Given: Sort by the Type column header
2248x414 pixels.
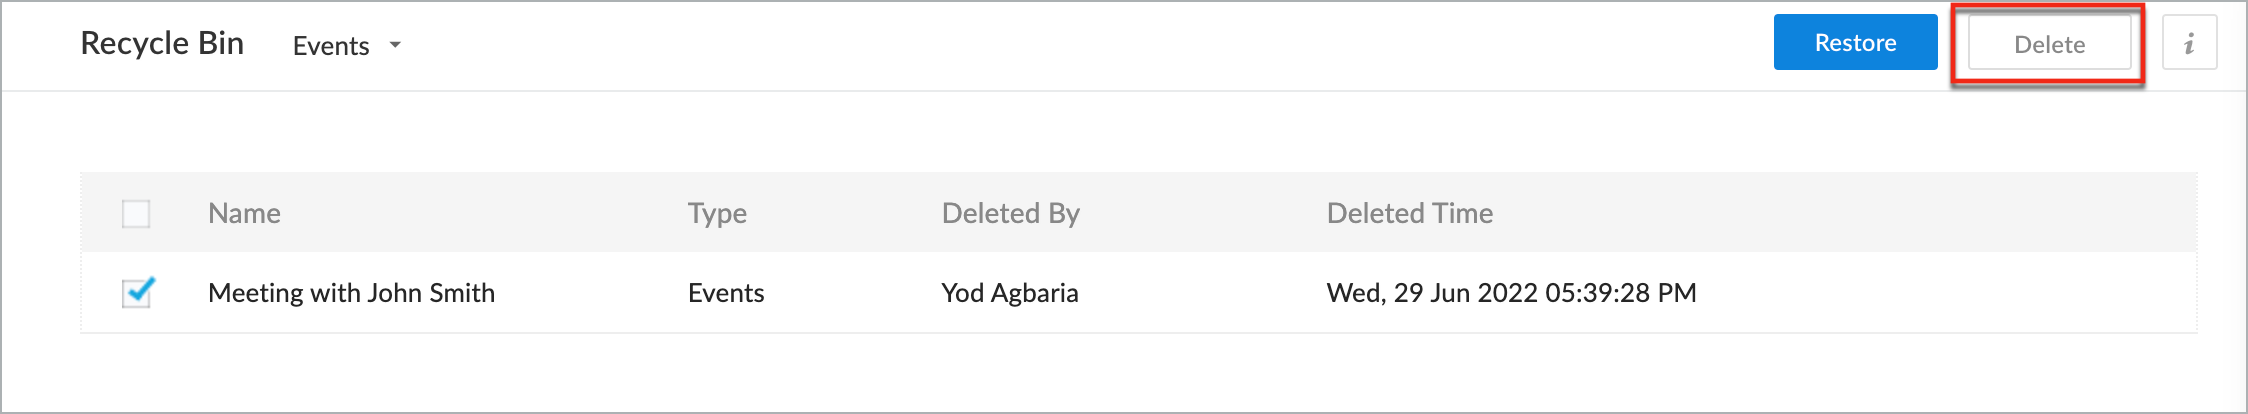Looking at the screenshot, I should click(x=717, y=213).
